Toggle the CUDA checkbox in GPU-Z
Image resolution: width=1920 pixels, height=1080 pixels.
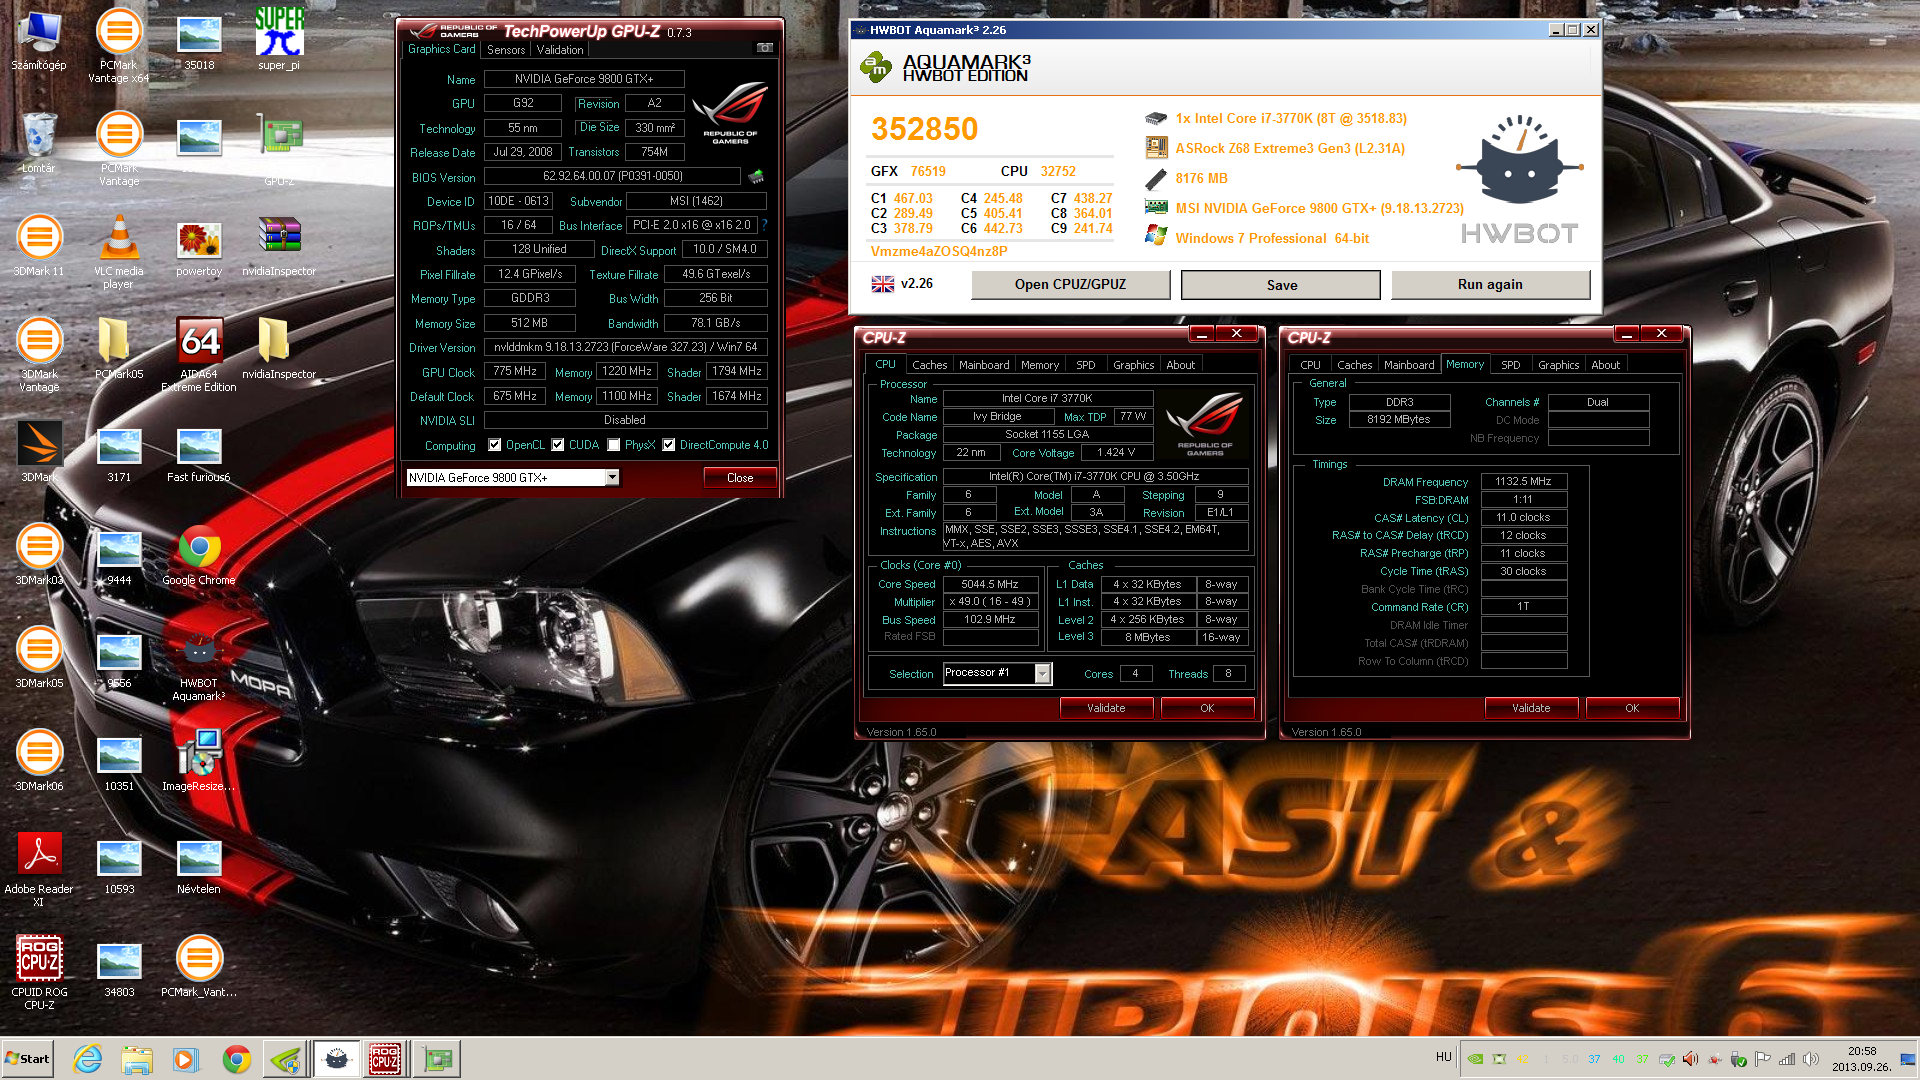pos(558,445)
